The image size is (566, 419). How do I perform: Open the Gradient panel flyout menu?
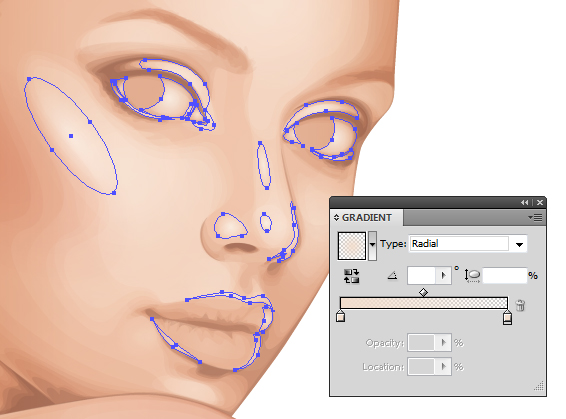click(535, 217)
